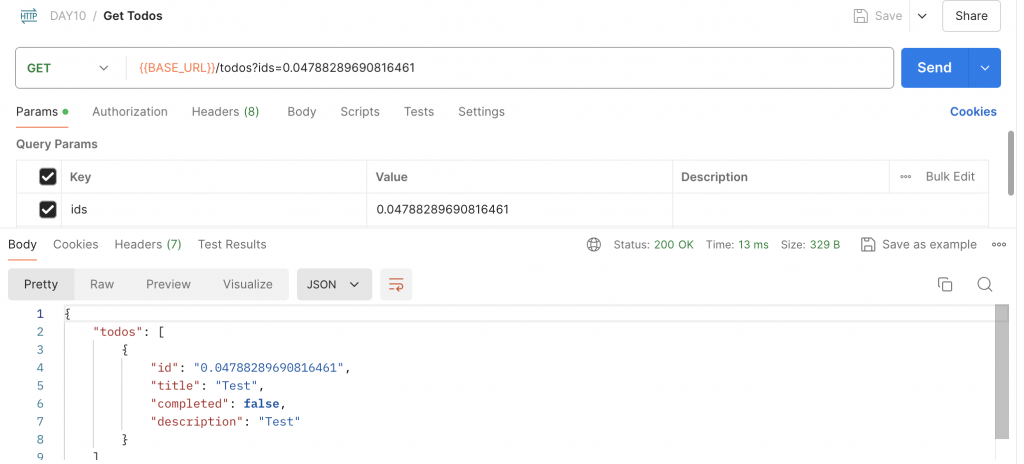Open the response Cookies tab
The height and width of the screenshot is (464, 1024).
[x=76, y=244]
